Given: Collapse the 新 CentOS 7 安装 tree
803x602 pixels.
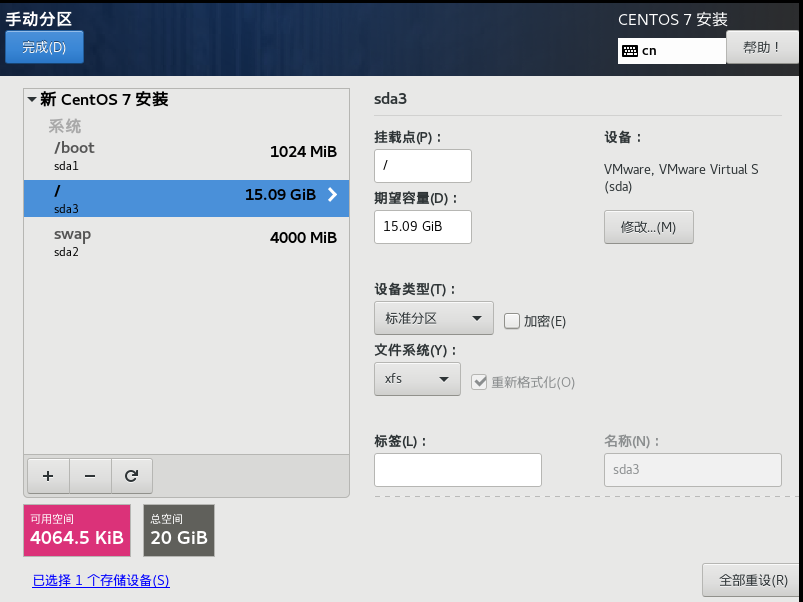Looking at the screenshot, I should coord(32,99).
